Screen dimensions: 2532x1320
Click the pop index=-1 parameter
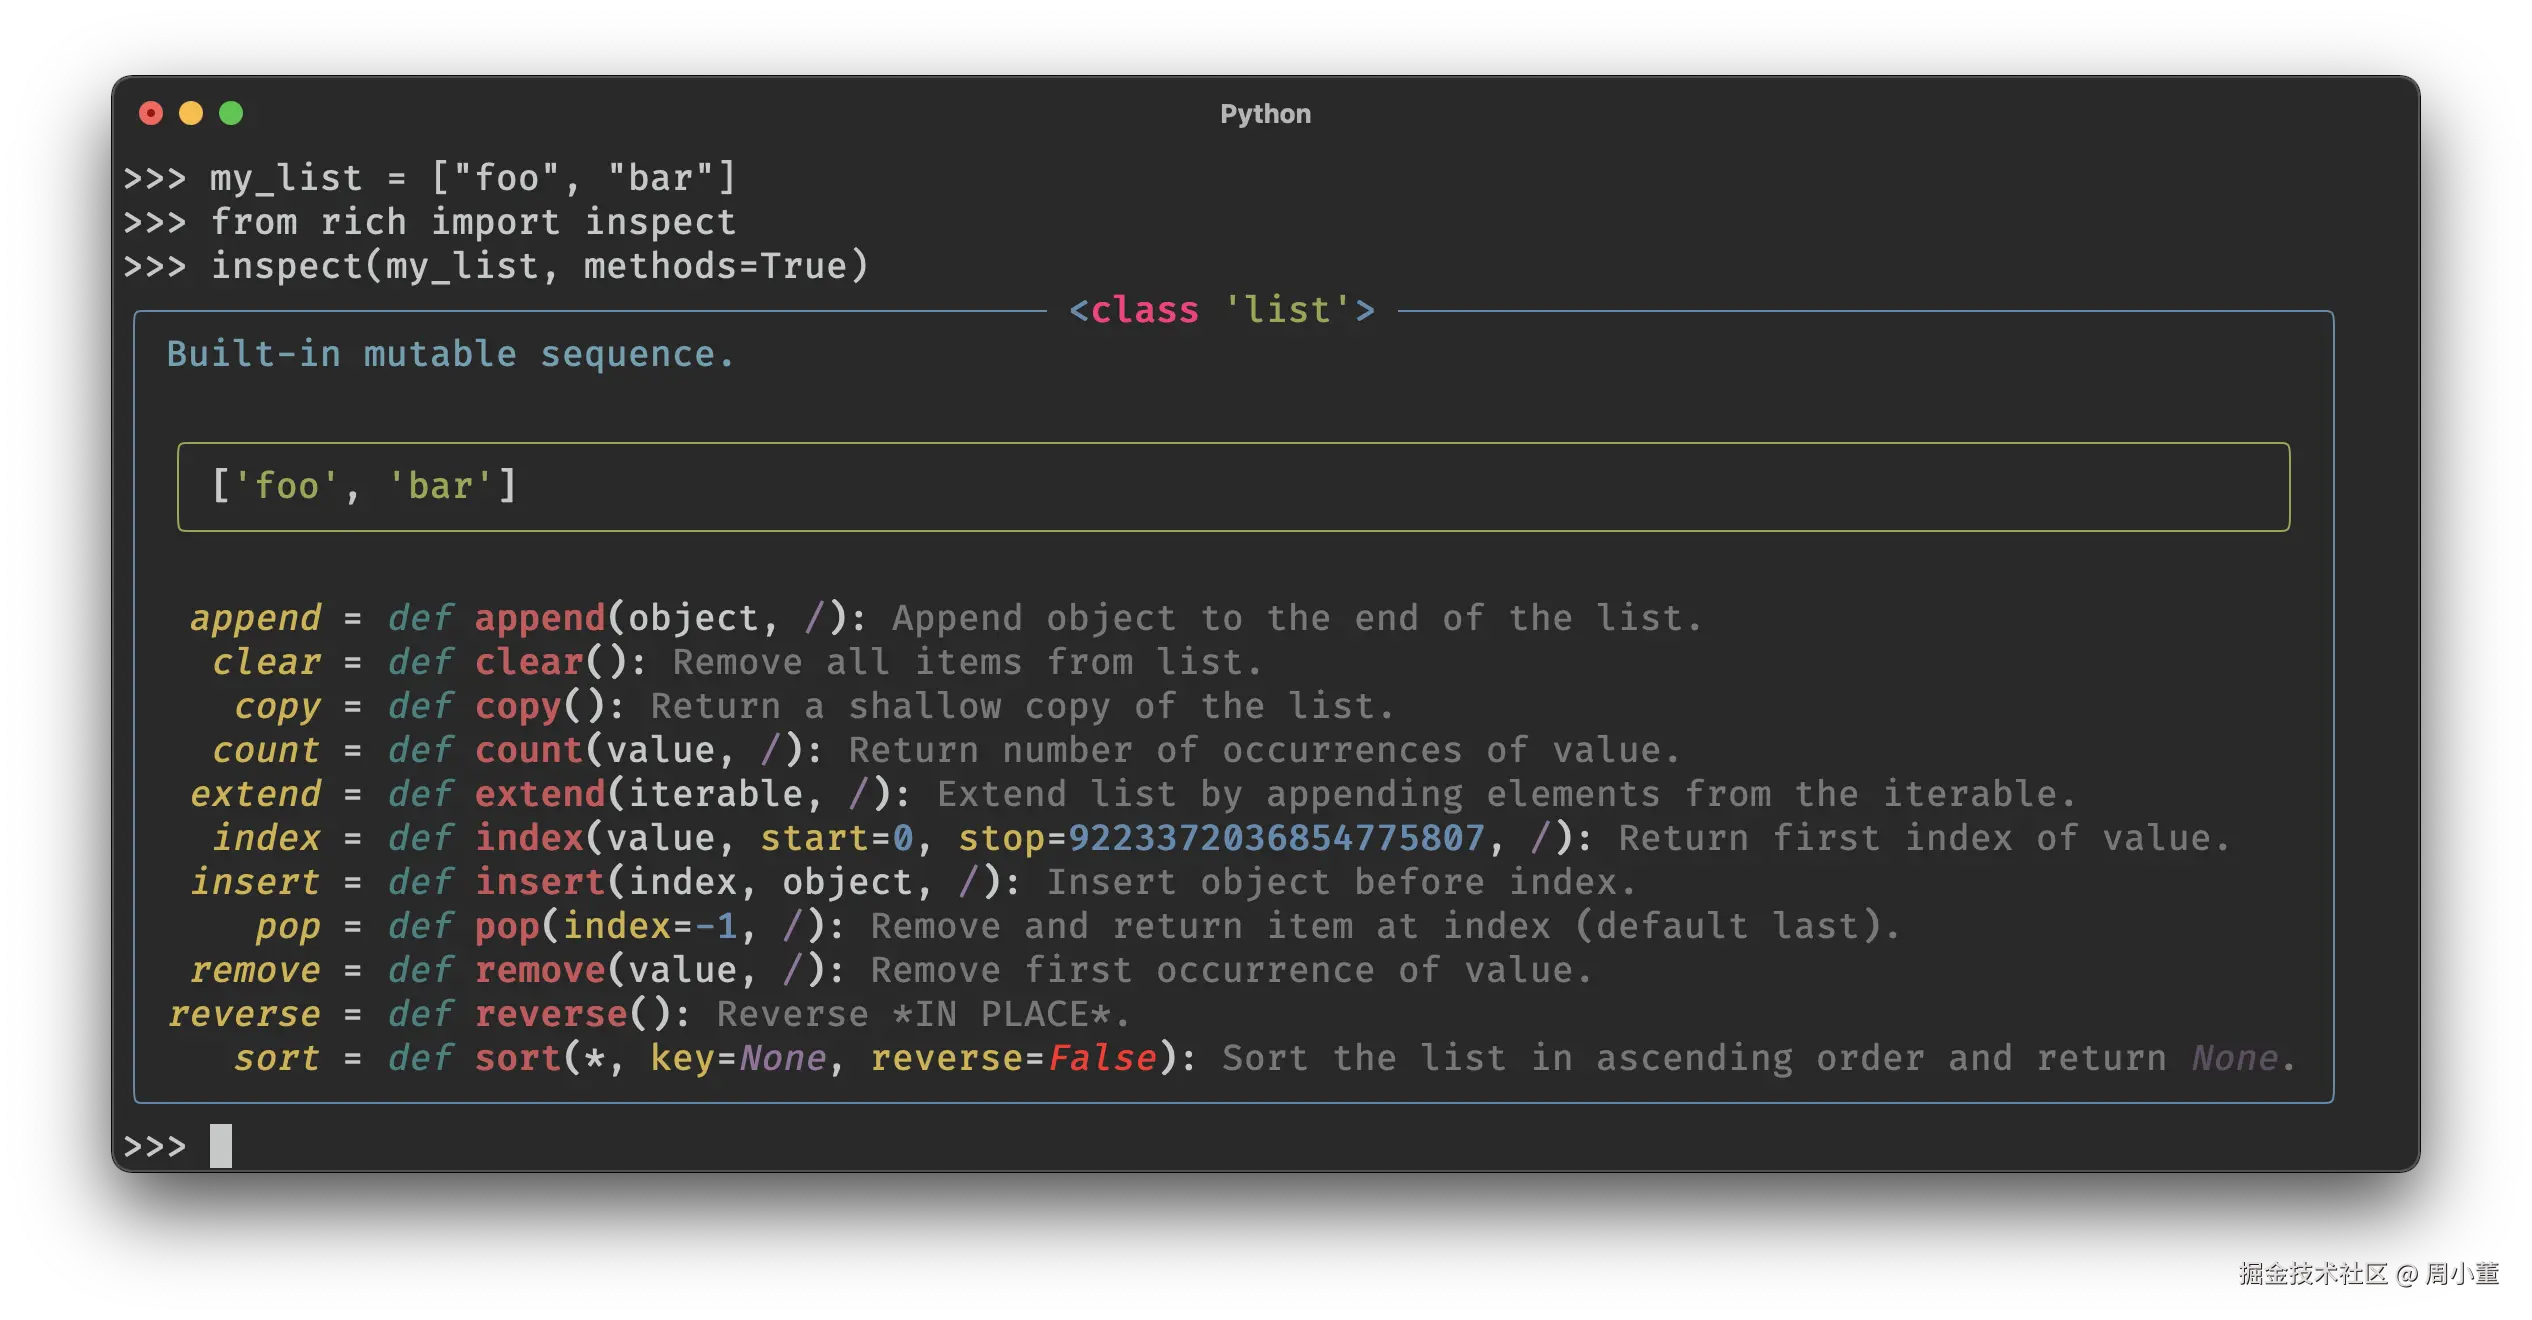[x=650, y=926]
